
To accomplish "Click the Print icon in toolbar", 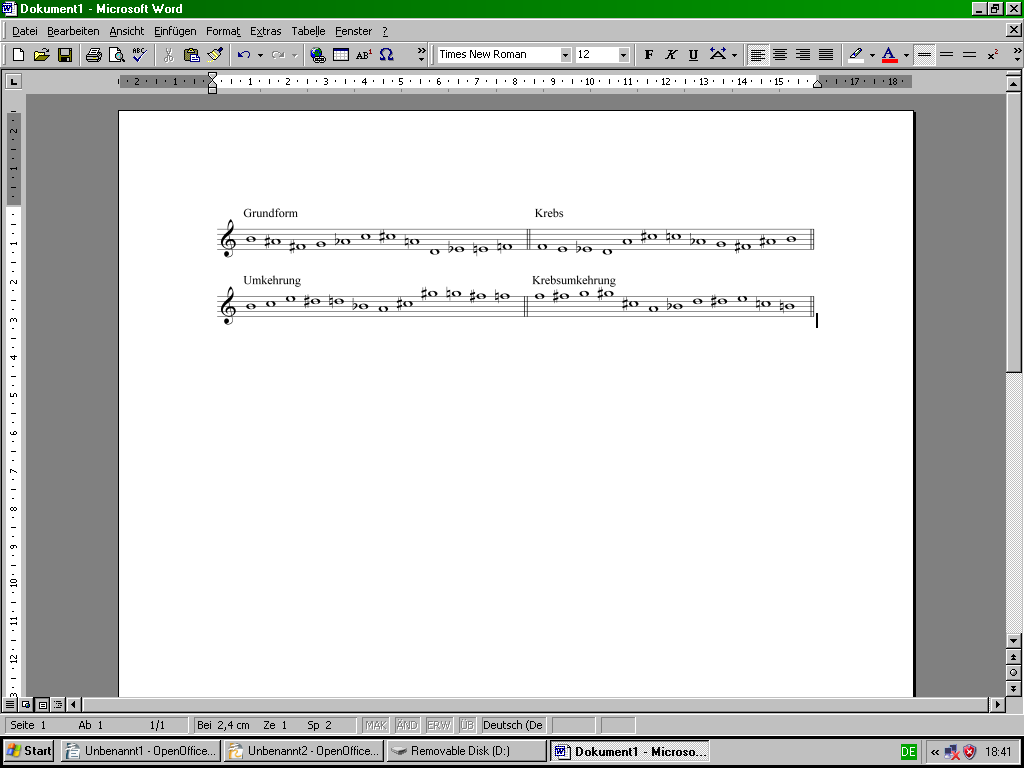I will point(93,55).
